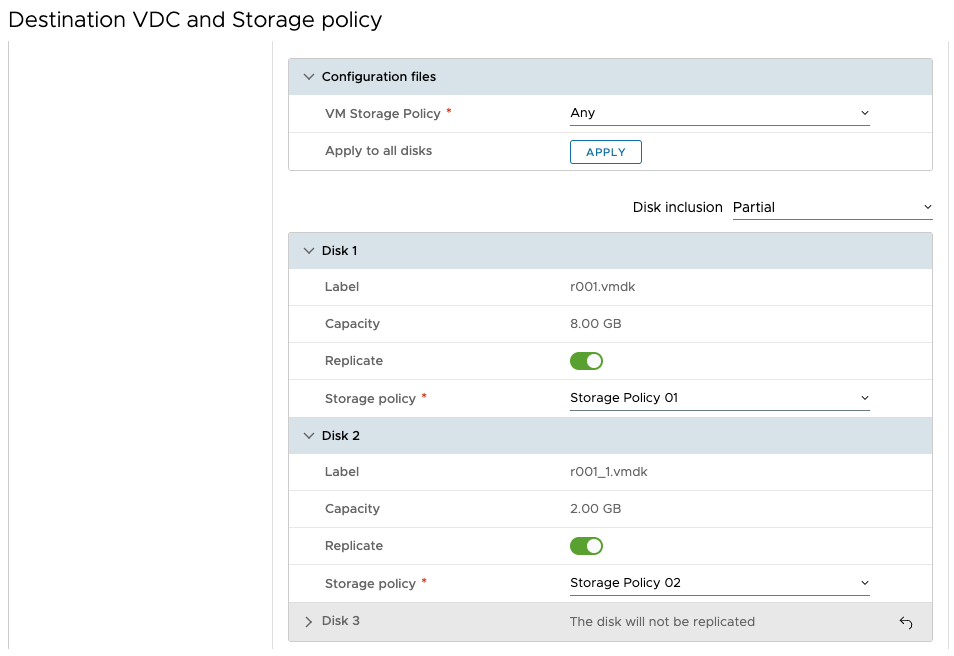Image resolution: width=954 pixels, height=656 pixels.
Task: Collapse the Configuration files section chevron
Action: tap(308, 77)
